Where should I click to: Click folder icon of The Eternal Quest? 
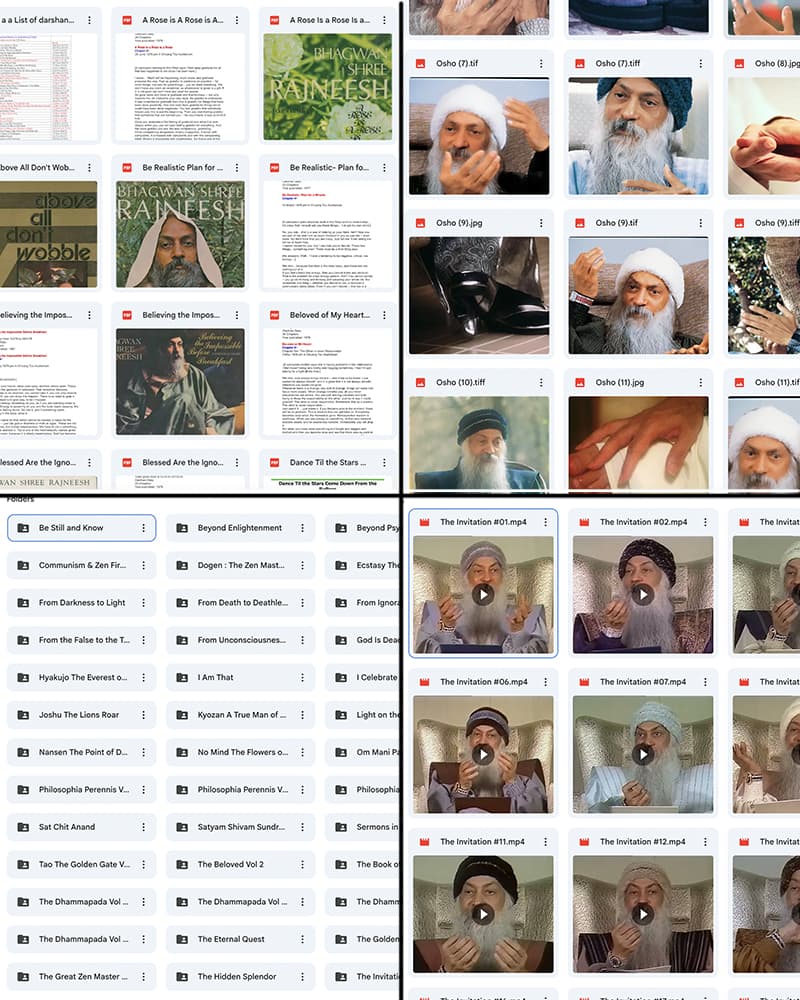(182, 939)
